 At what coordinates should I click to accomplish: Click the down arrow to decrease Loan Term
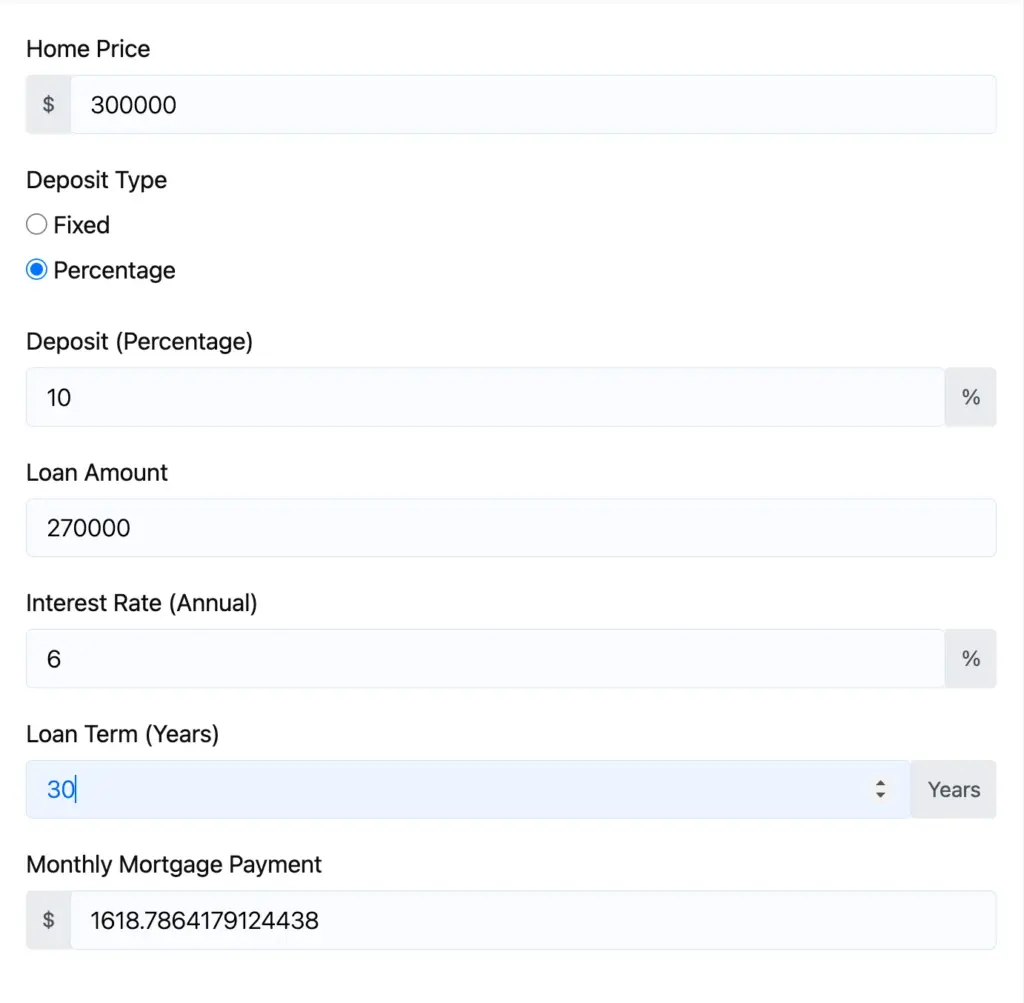[x=880, y=795]
